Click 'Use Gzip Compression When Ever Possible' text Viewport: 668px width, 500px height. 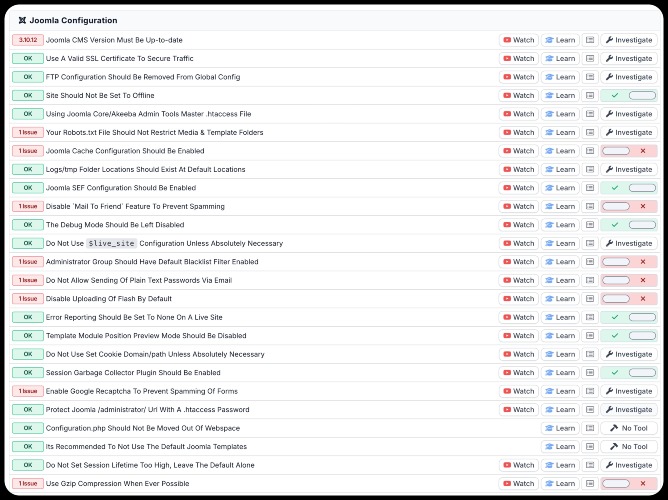point(118,484)
